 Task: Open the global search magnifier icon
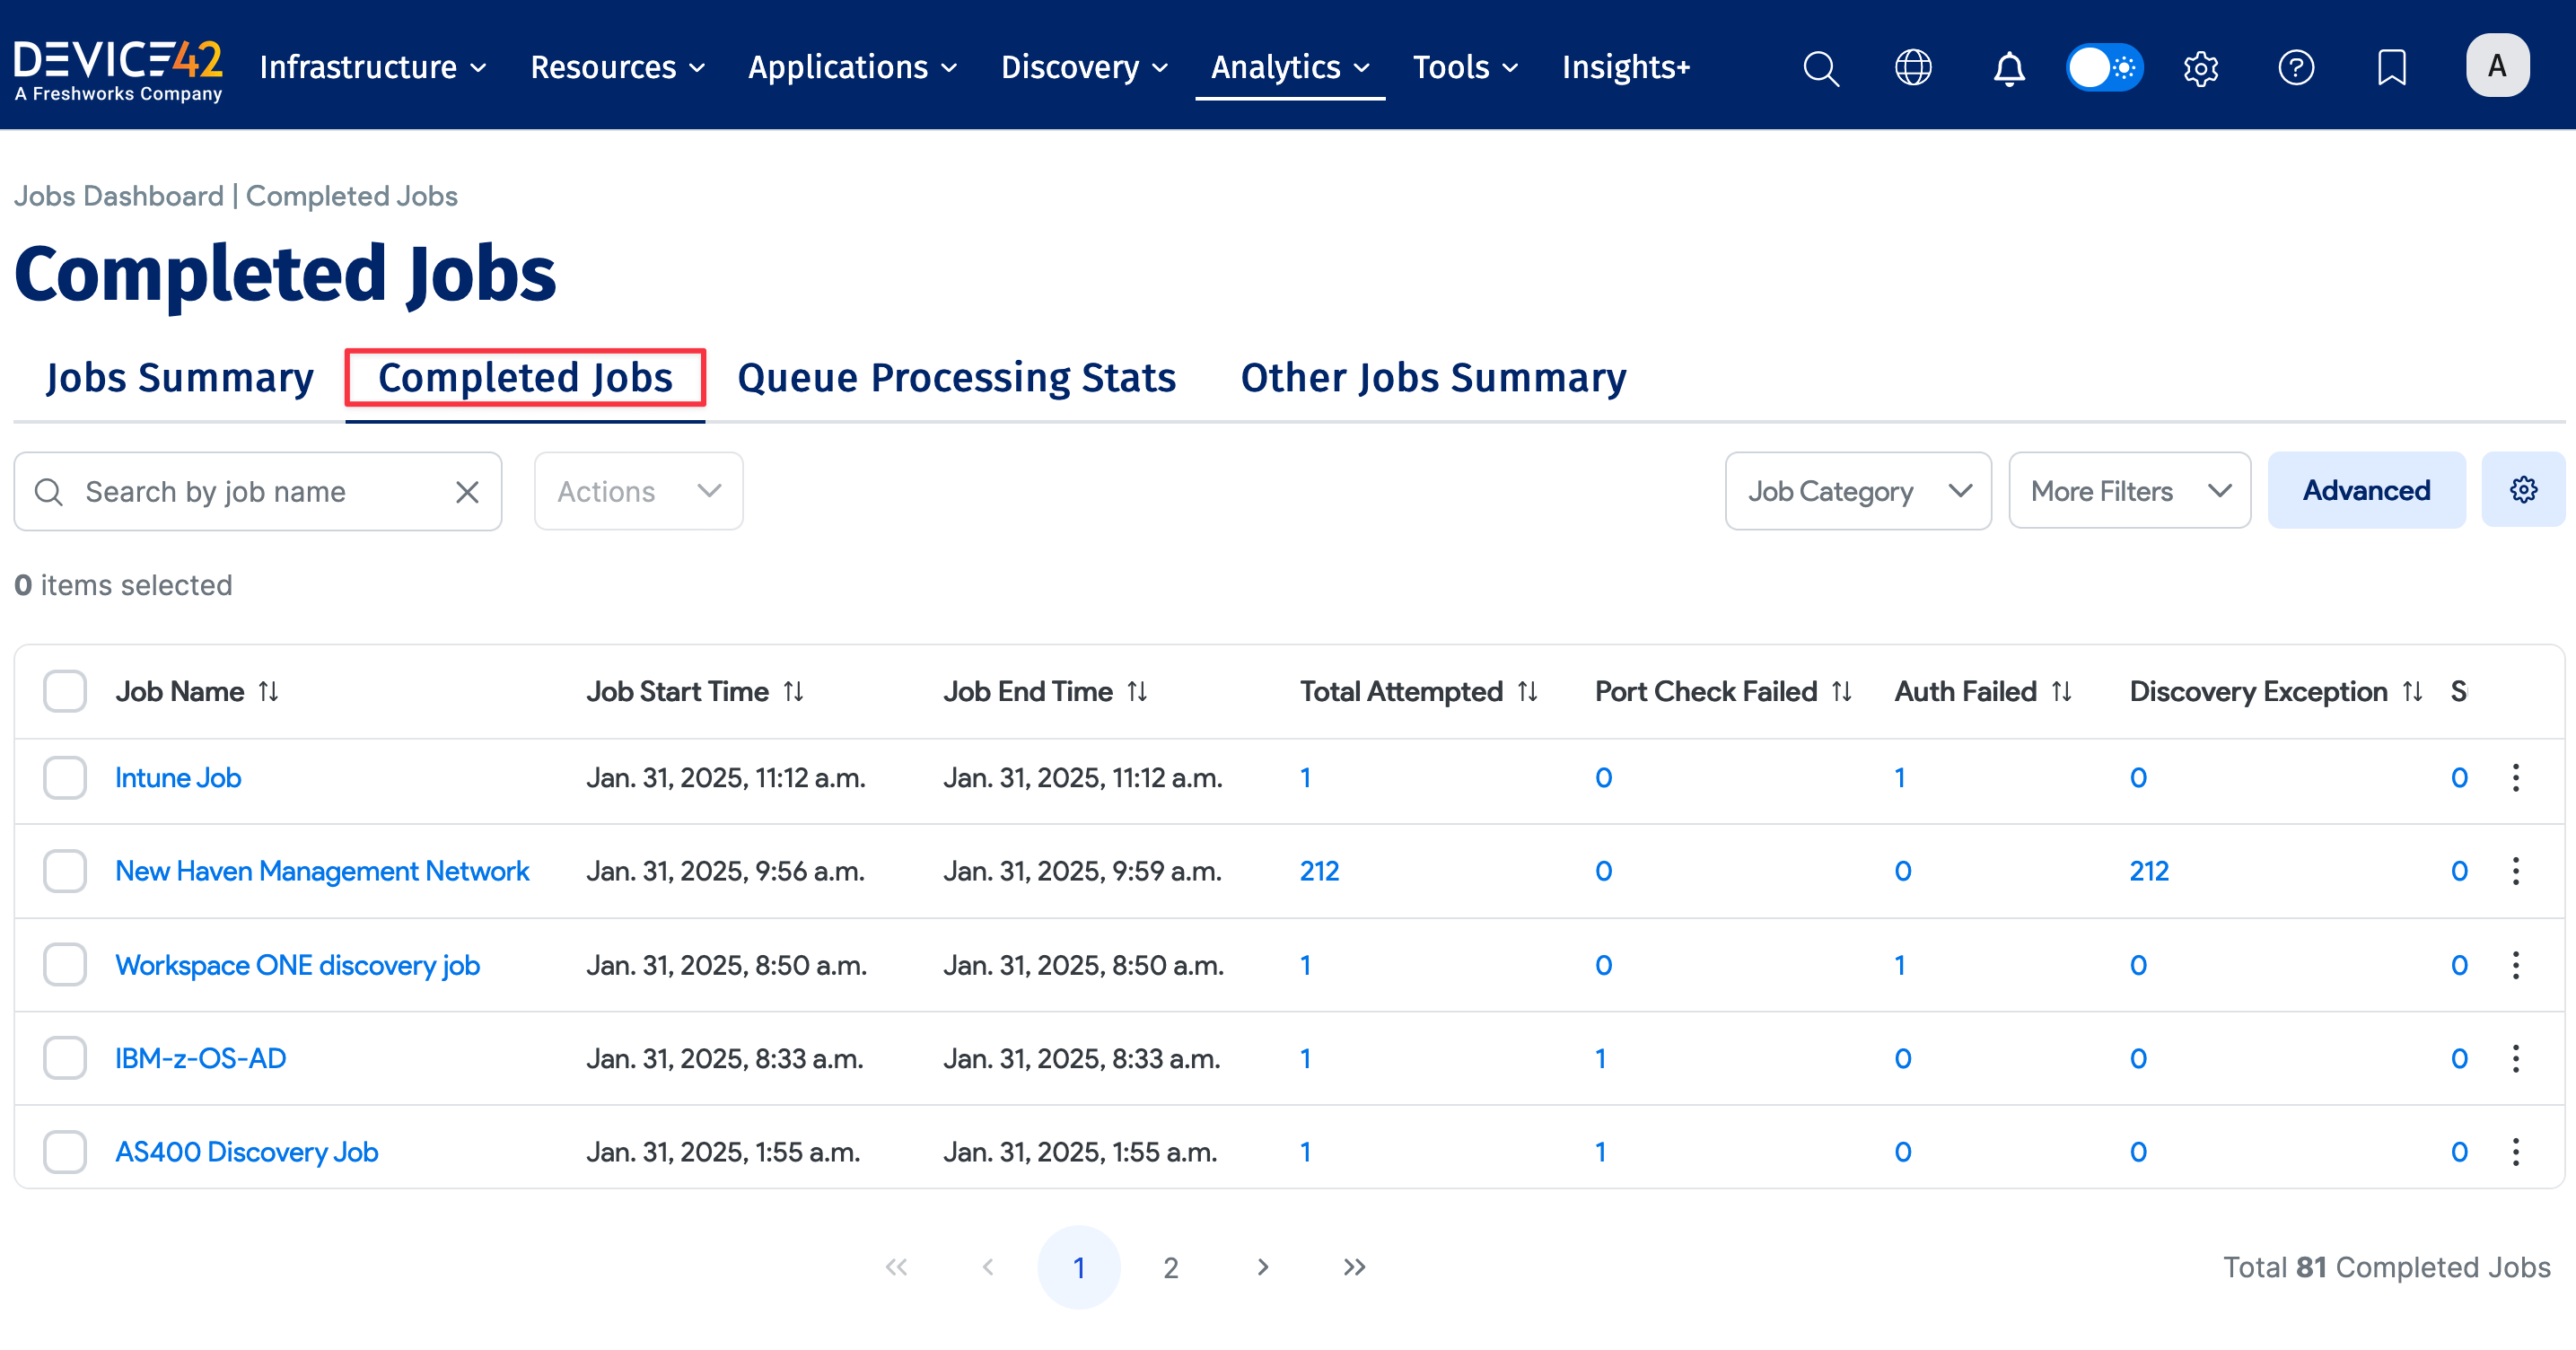1820,67
